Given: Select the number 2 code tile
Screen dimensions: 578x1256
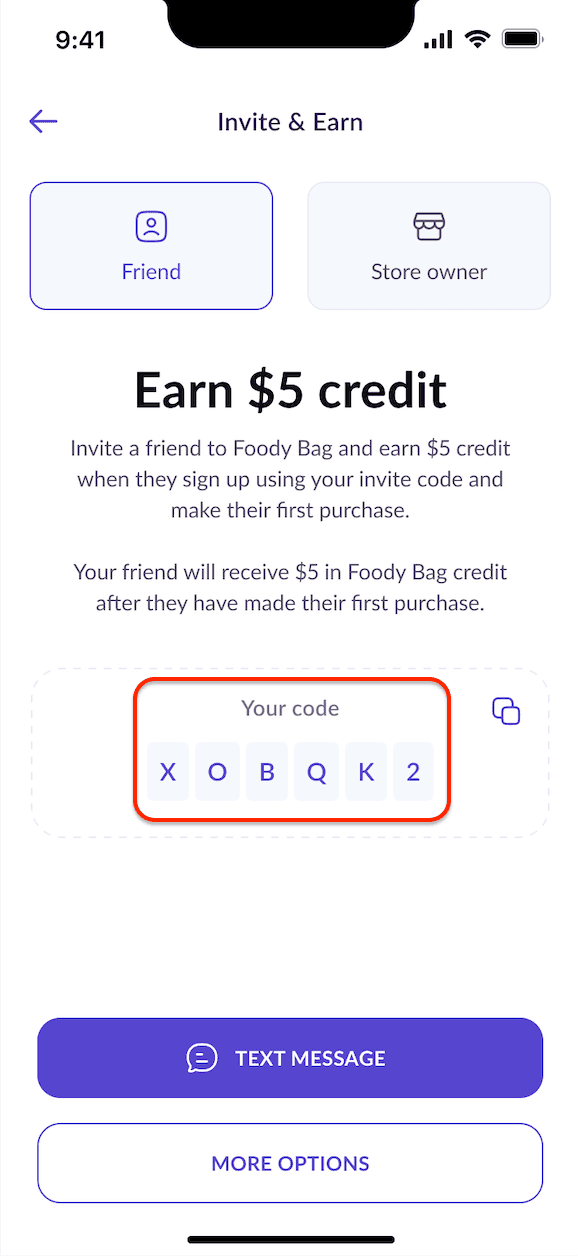Looking at the screenshot, I should click(x=413, y=771).
